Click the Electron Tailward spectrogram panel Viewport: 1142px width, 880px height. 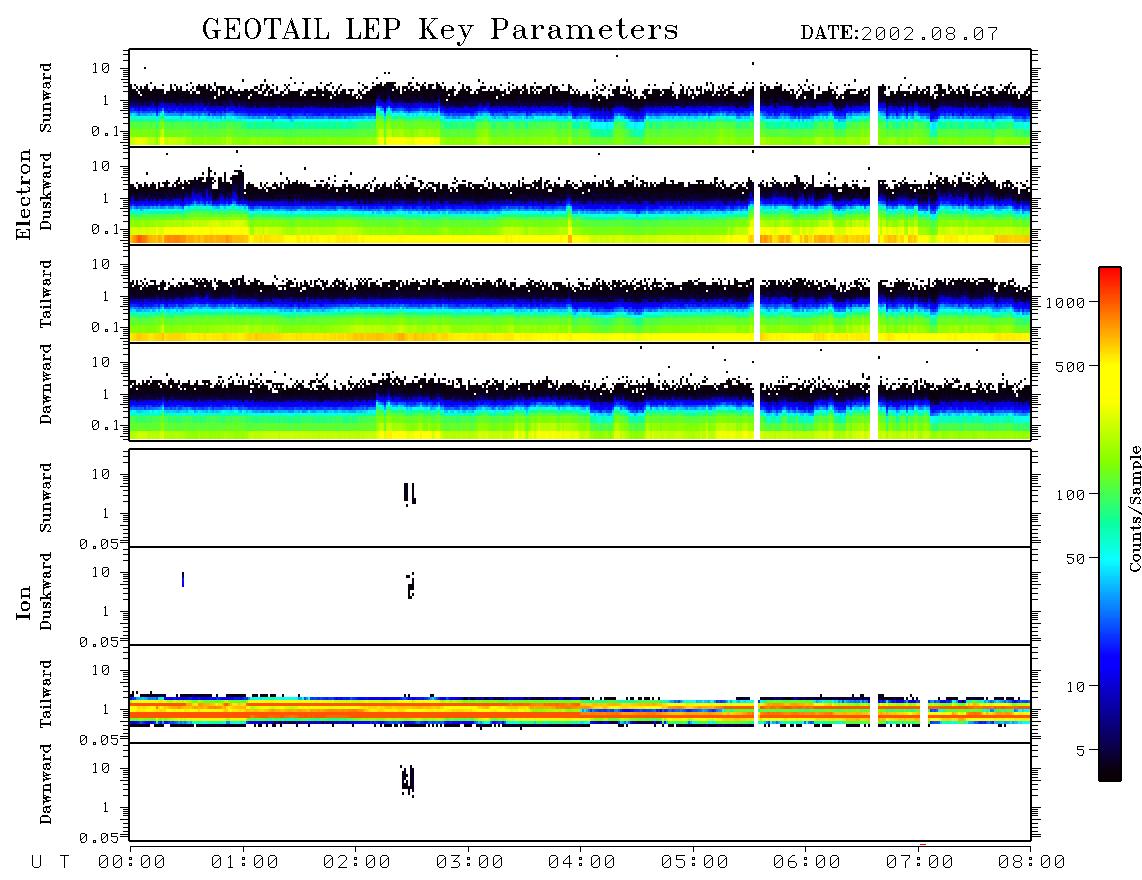coord(580,294)
